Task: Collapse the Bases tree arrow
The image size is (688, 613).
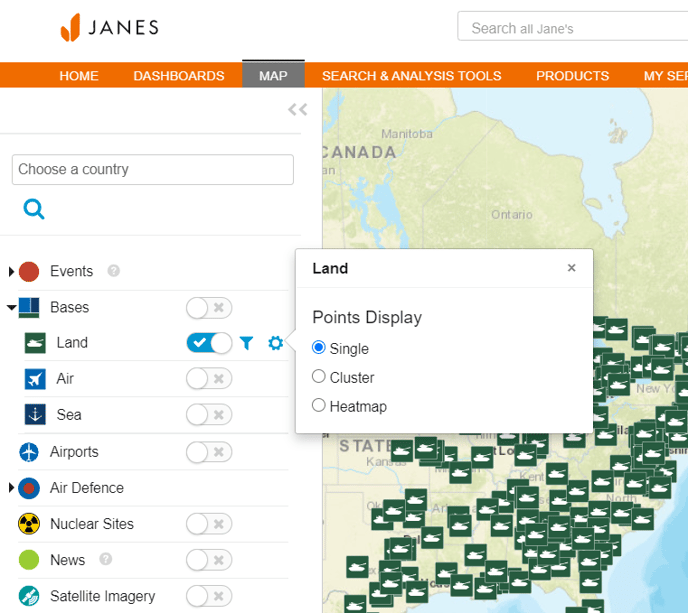Action: pos(12,308)
